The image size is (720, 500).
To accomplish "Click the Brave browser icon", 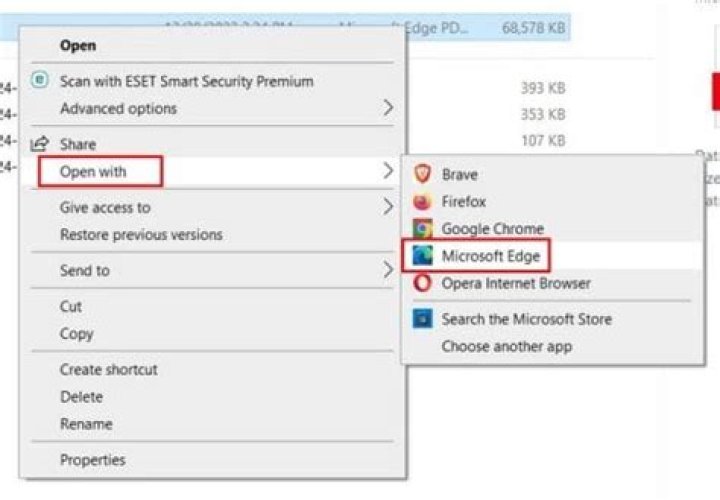I will click(x=423, y=174).
